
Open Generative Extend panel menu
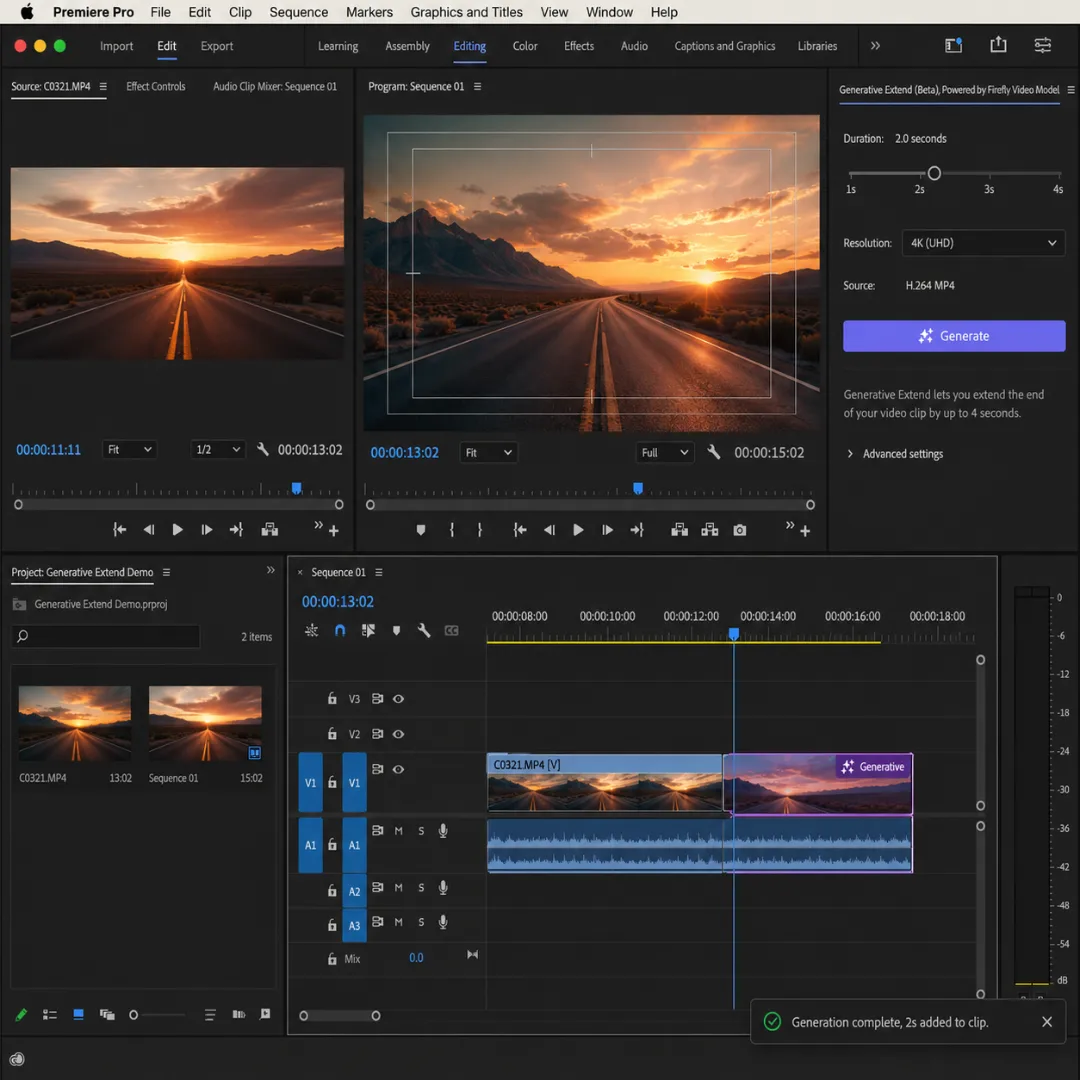tap(1070, 90)
